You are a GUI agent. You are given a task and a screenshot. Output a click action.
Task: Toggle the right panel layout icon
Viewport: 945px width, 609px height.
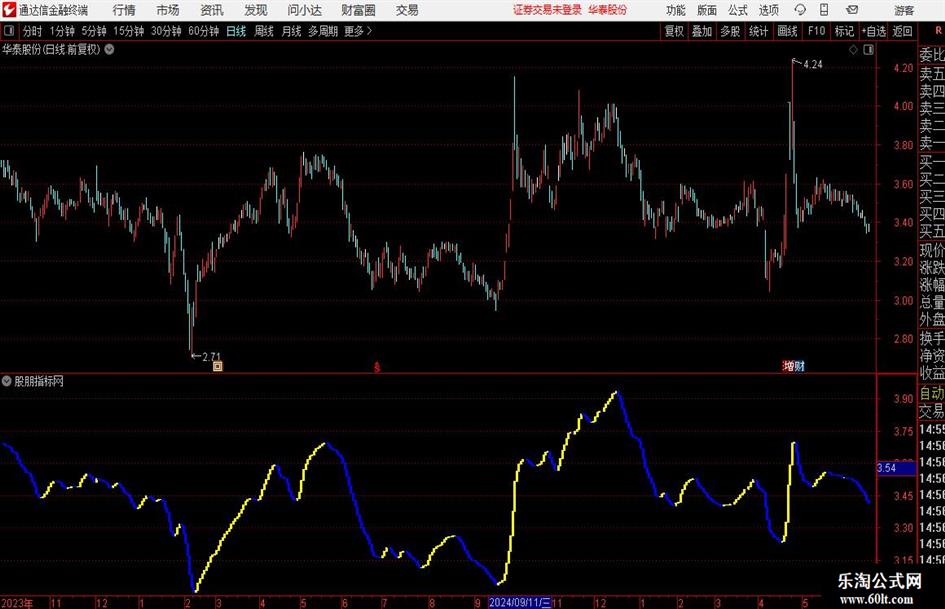point(868,50)
